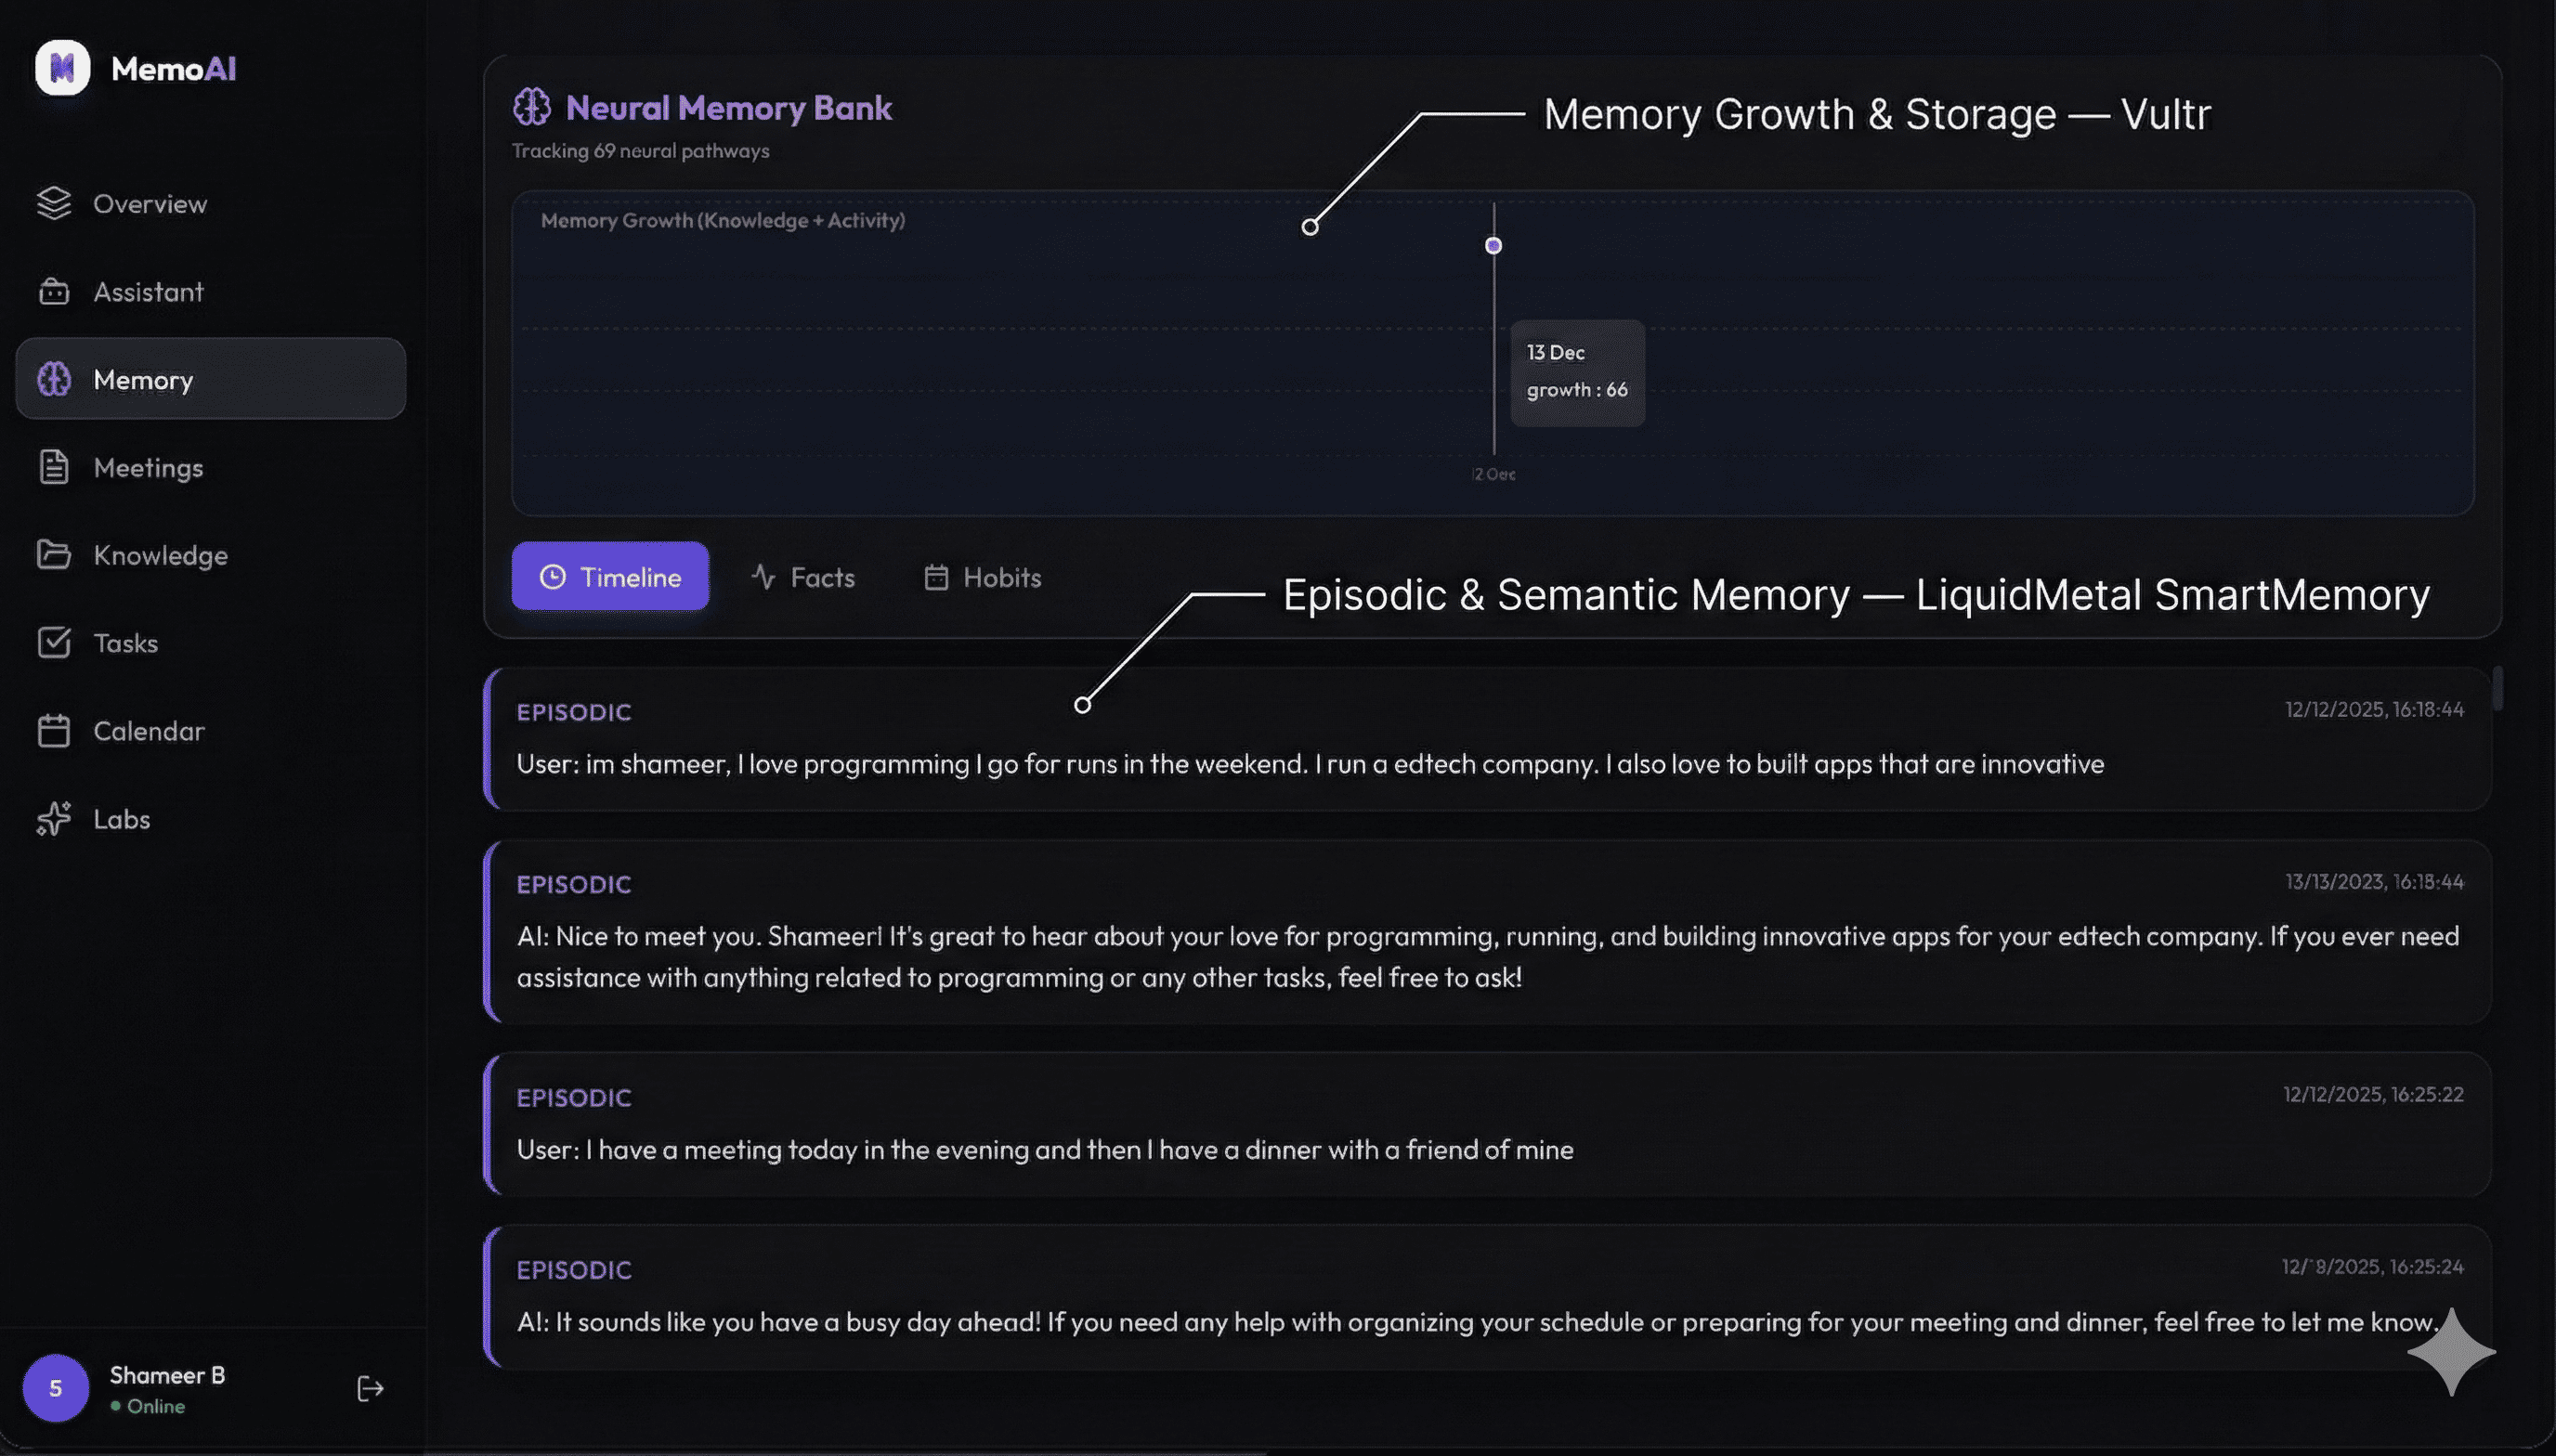This screenshot has width=2556, height=1456.
Task: Click the logout icon beside Shameer B
Action: pos(370,1389)
